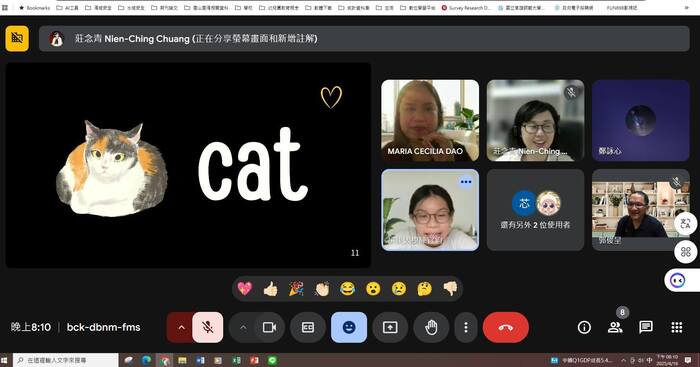Send the thumbs up reaction
The width and height of the screenshot is (700, 367).
coord(271,289)
